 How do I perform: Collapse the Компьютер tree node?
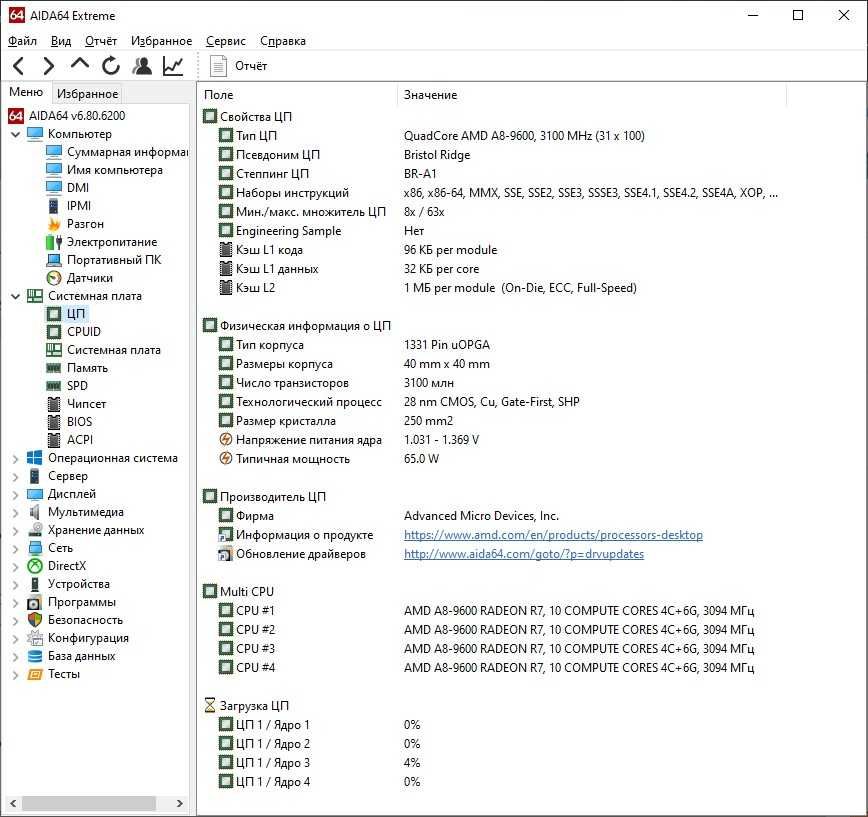[x=16, y=134]
